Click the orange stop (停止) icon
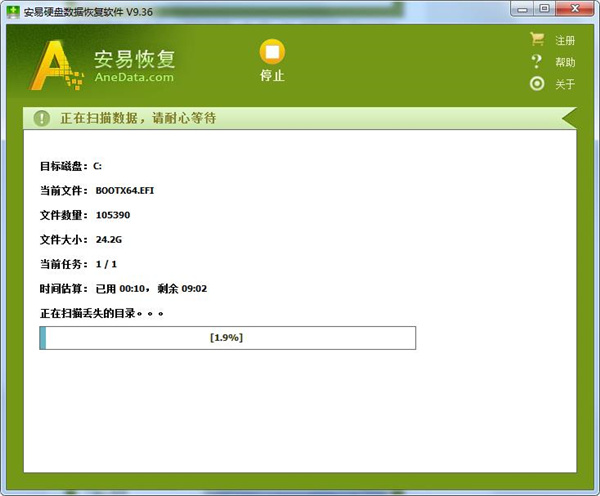Viewport: 600px width, 496px height. click(x=272, y=52)
